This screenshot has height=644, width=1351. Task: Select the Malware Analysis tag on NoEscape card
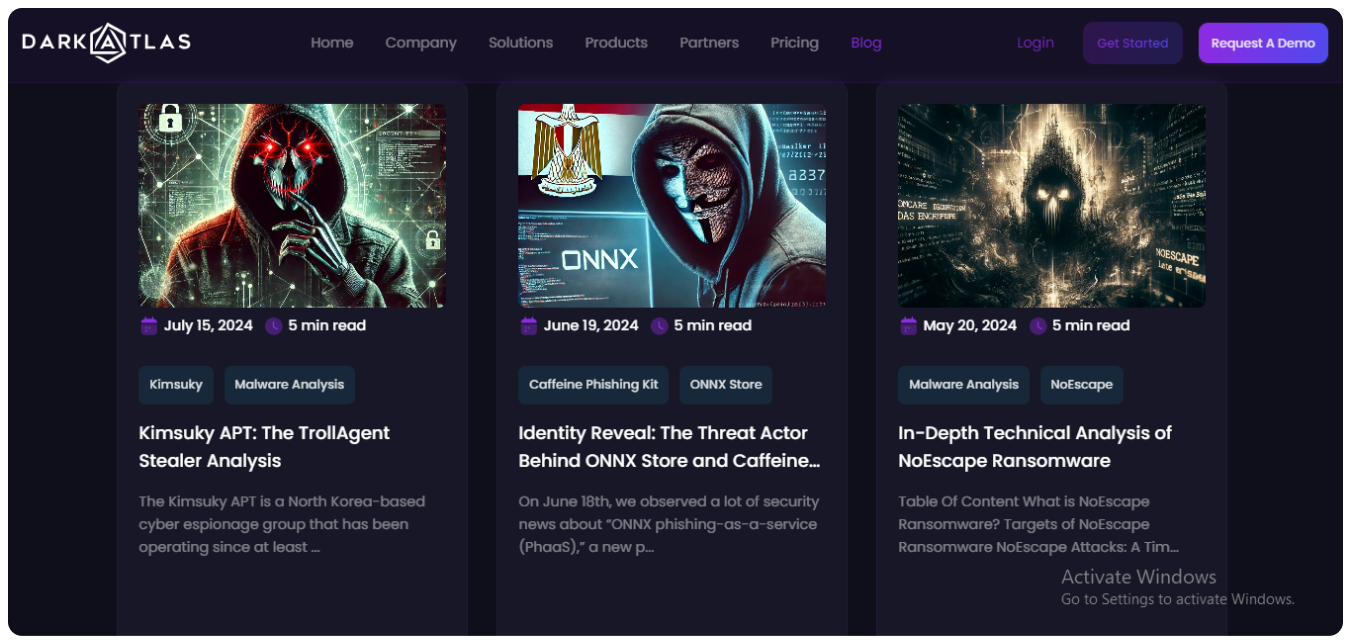pos(964,385)
